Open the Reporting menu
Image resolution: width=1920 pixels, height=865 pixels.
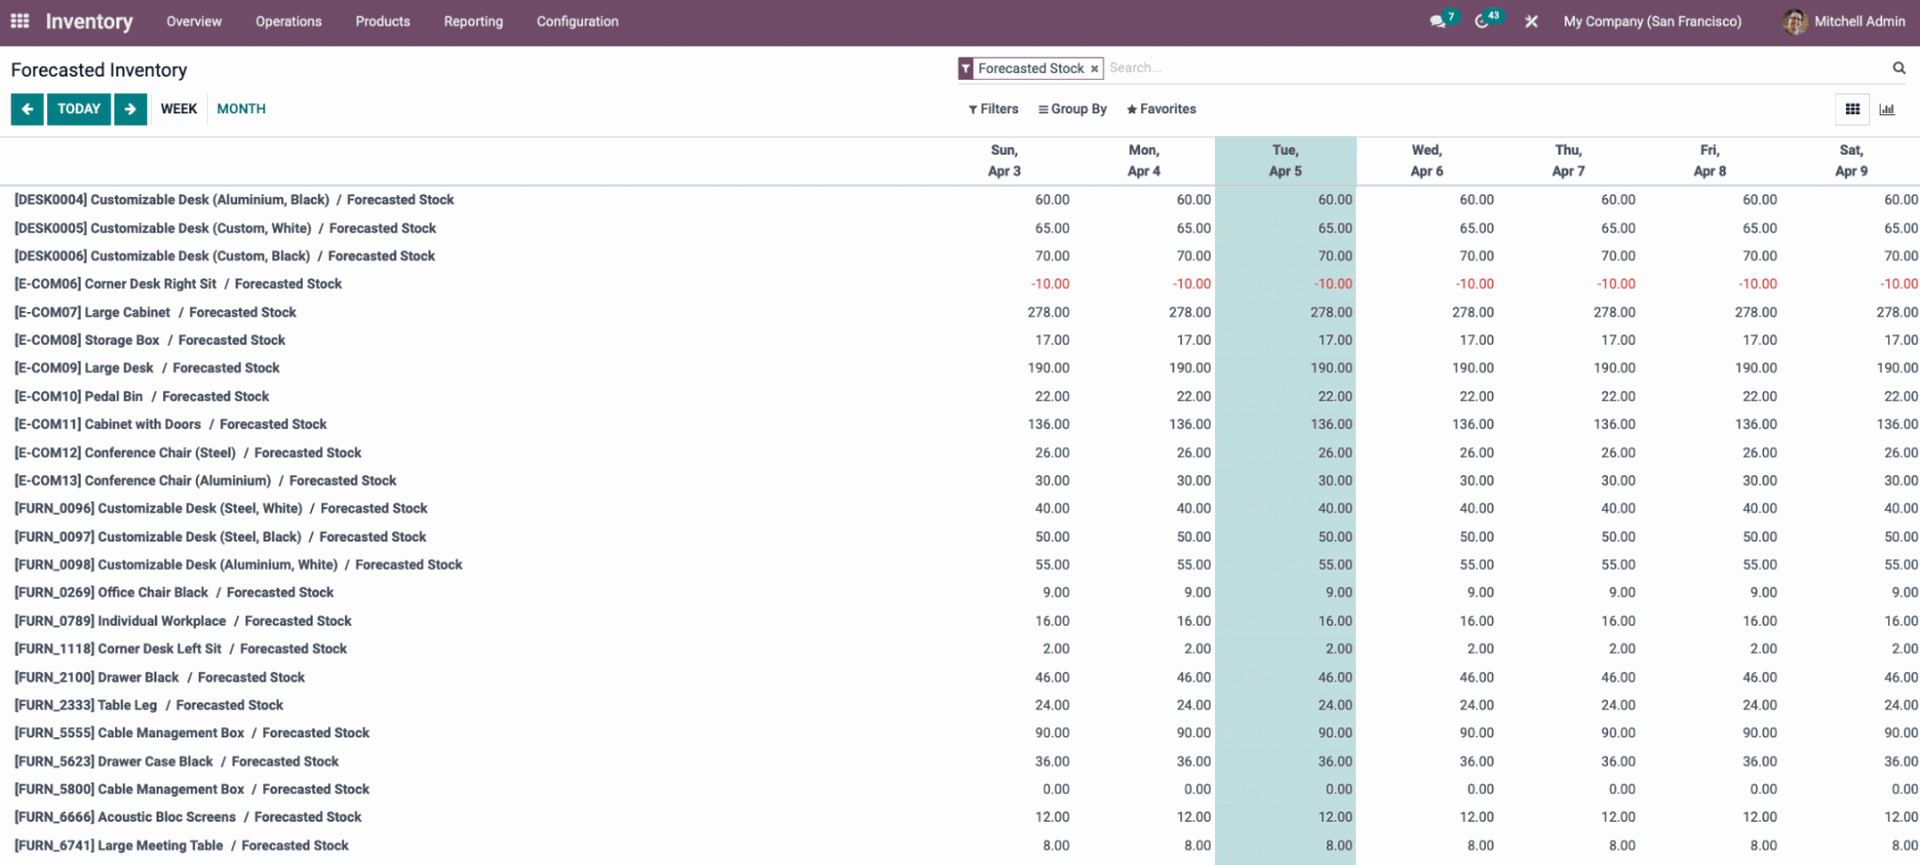coord(473,21)
